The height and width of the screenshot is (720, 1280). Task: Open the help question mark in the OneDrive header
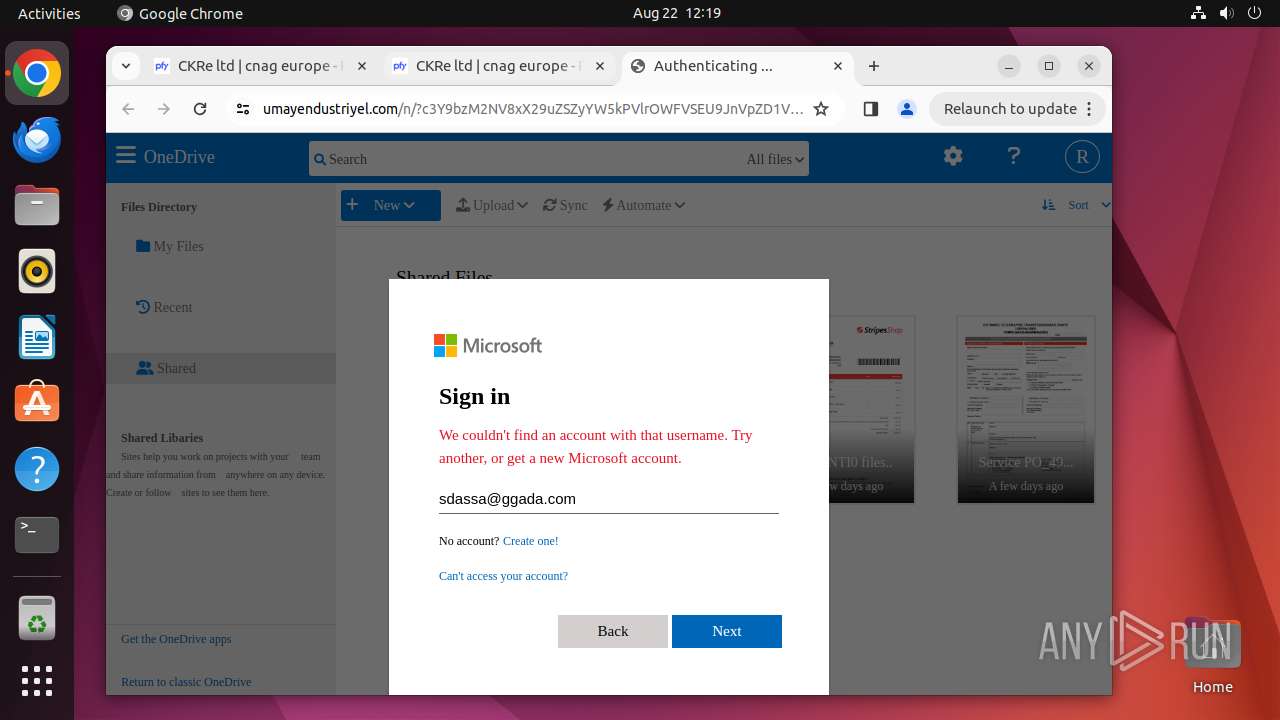tap(1014, 156)
